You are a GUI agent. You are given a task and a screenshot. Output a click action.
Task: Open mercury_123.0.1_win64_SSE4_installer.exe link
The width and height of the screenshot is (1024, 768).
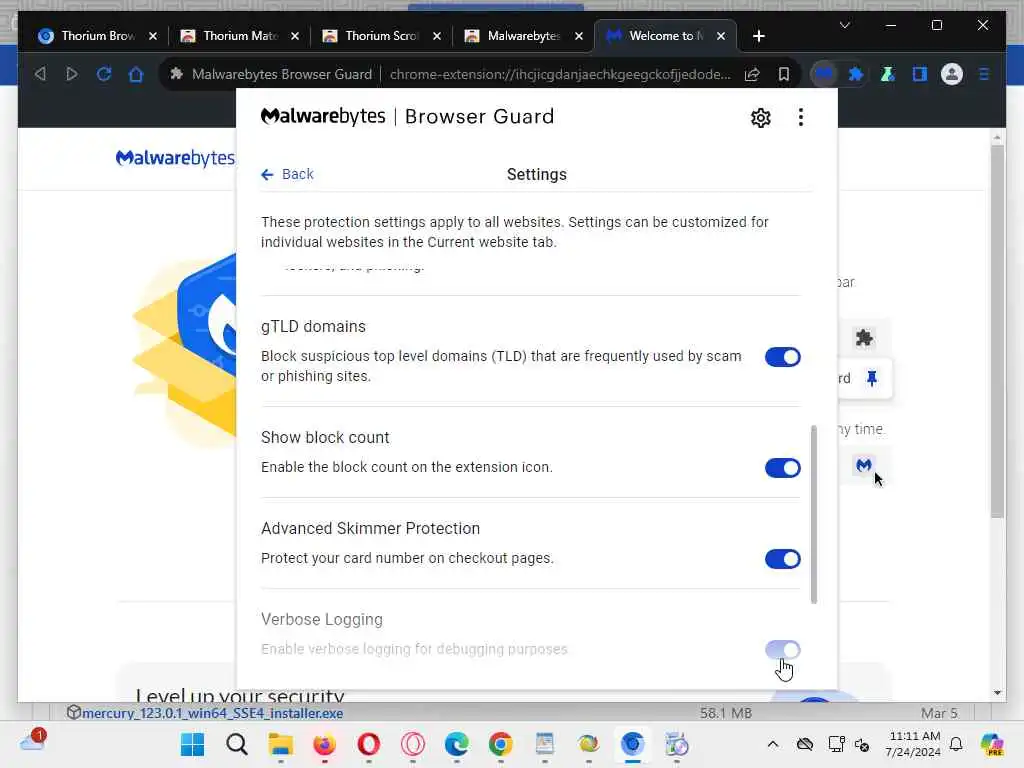(212, 713)
